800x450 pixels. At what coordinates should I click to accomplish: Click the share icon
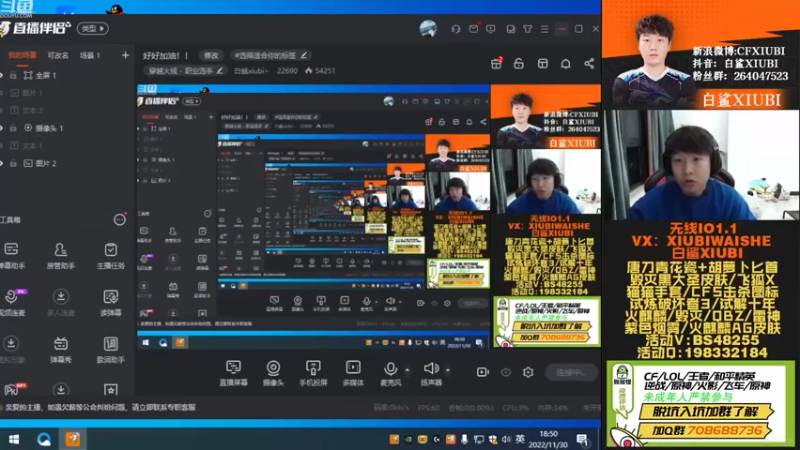[589, 63]
